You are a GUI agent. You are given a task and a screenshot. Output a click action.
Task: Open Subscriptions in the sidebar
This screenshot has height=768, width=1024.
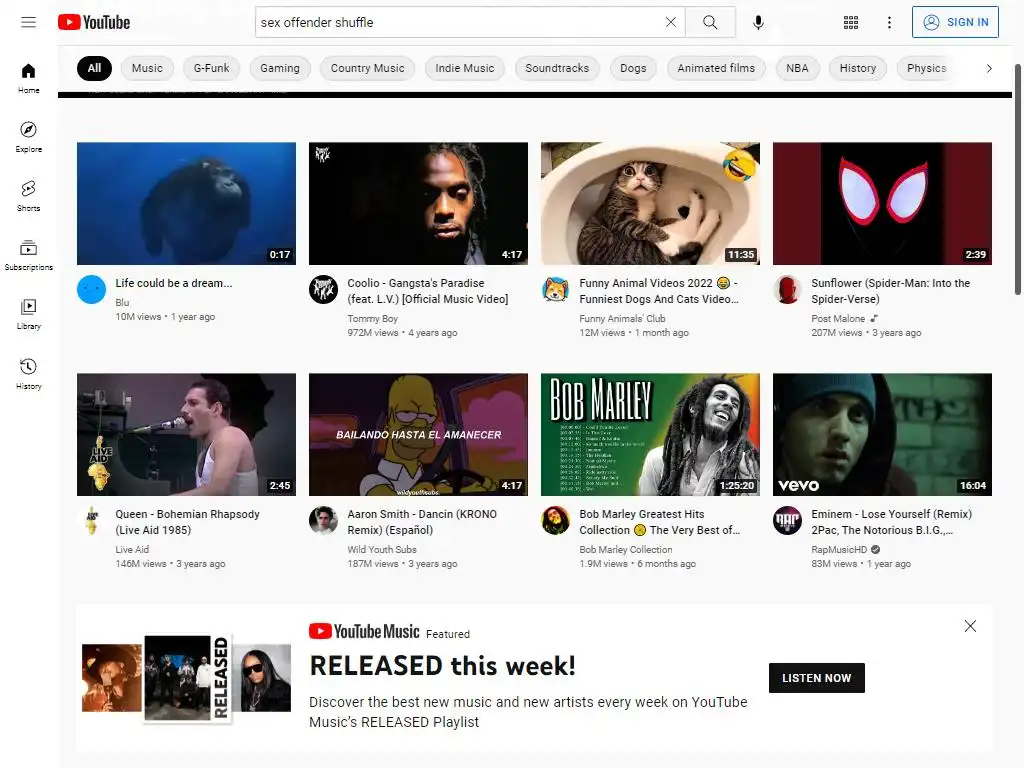tap(29, 255)
